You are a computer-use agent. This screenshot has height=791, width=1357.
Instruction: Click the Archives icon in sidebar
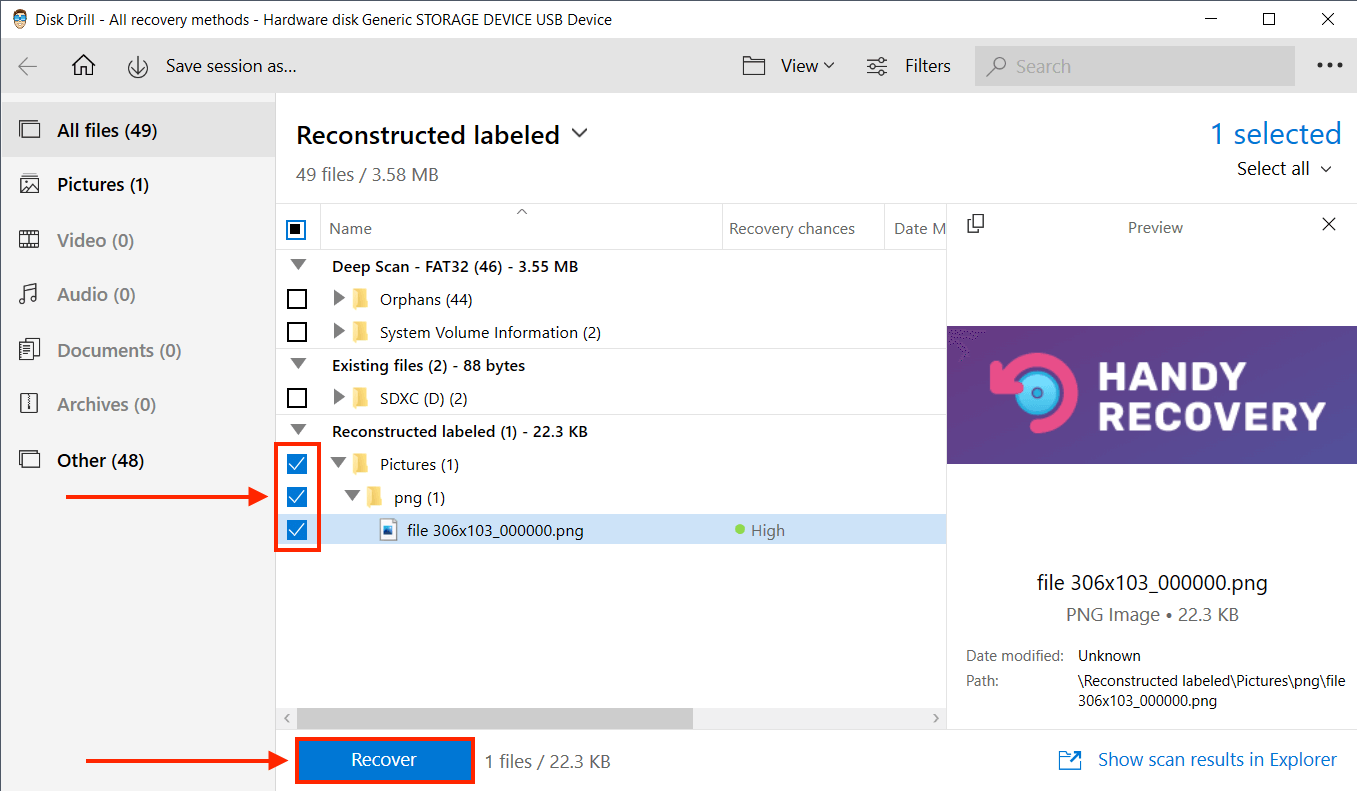pos(30,404)
